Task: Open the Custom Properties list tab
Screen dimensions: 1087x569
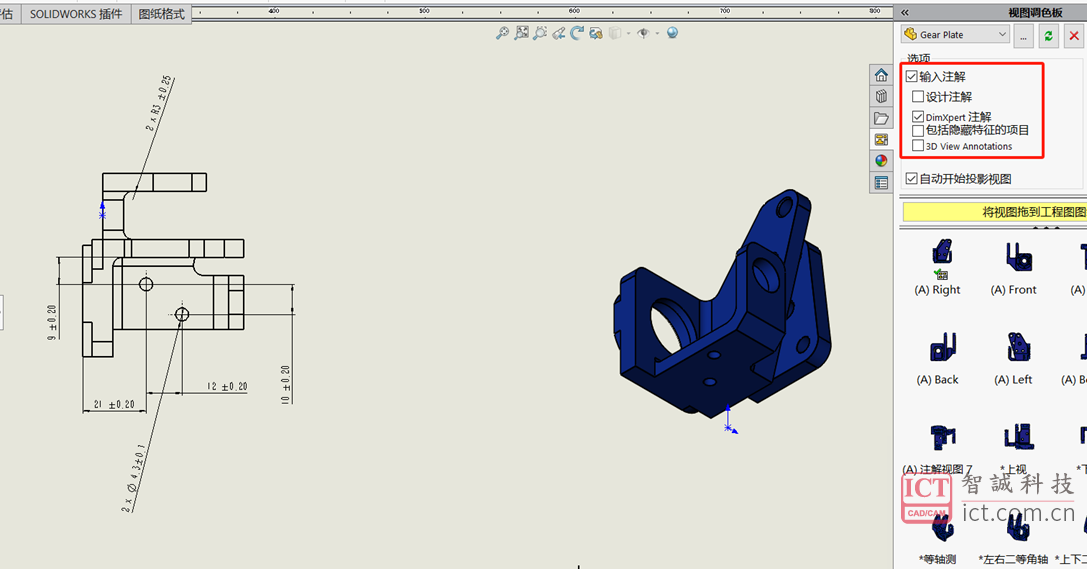Action: coord(881,182)
